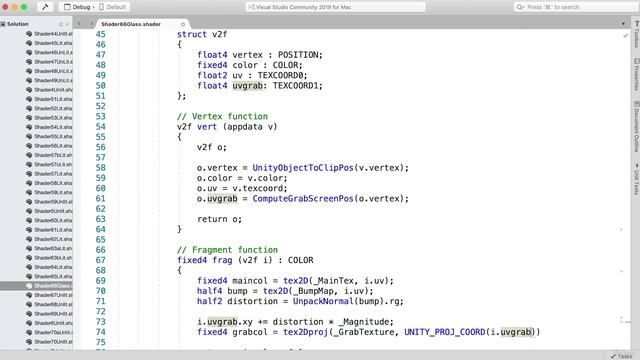The height and width of the screenshot is (360, 640).
Task: Click 'struct v2f' on line 45
Action: (202, 34)
